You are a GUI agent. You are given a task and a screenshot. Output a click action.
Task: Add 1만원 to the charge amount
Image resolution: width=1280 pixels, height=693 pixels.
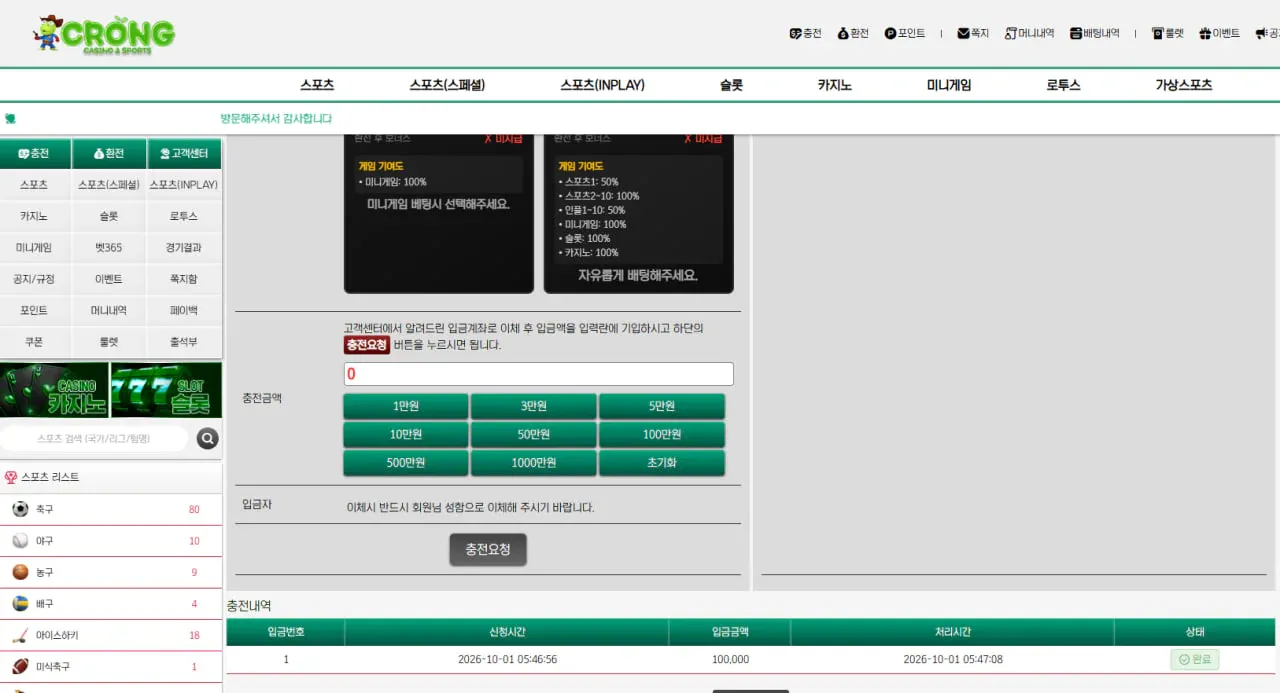click(406, 406)
